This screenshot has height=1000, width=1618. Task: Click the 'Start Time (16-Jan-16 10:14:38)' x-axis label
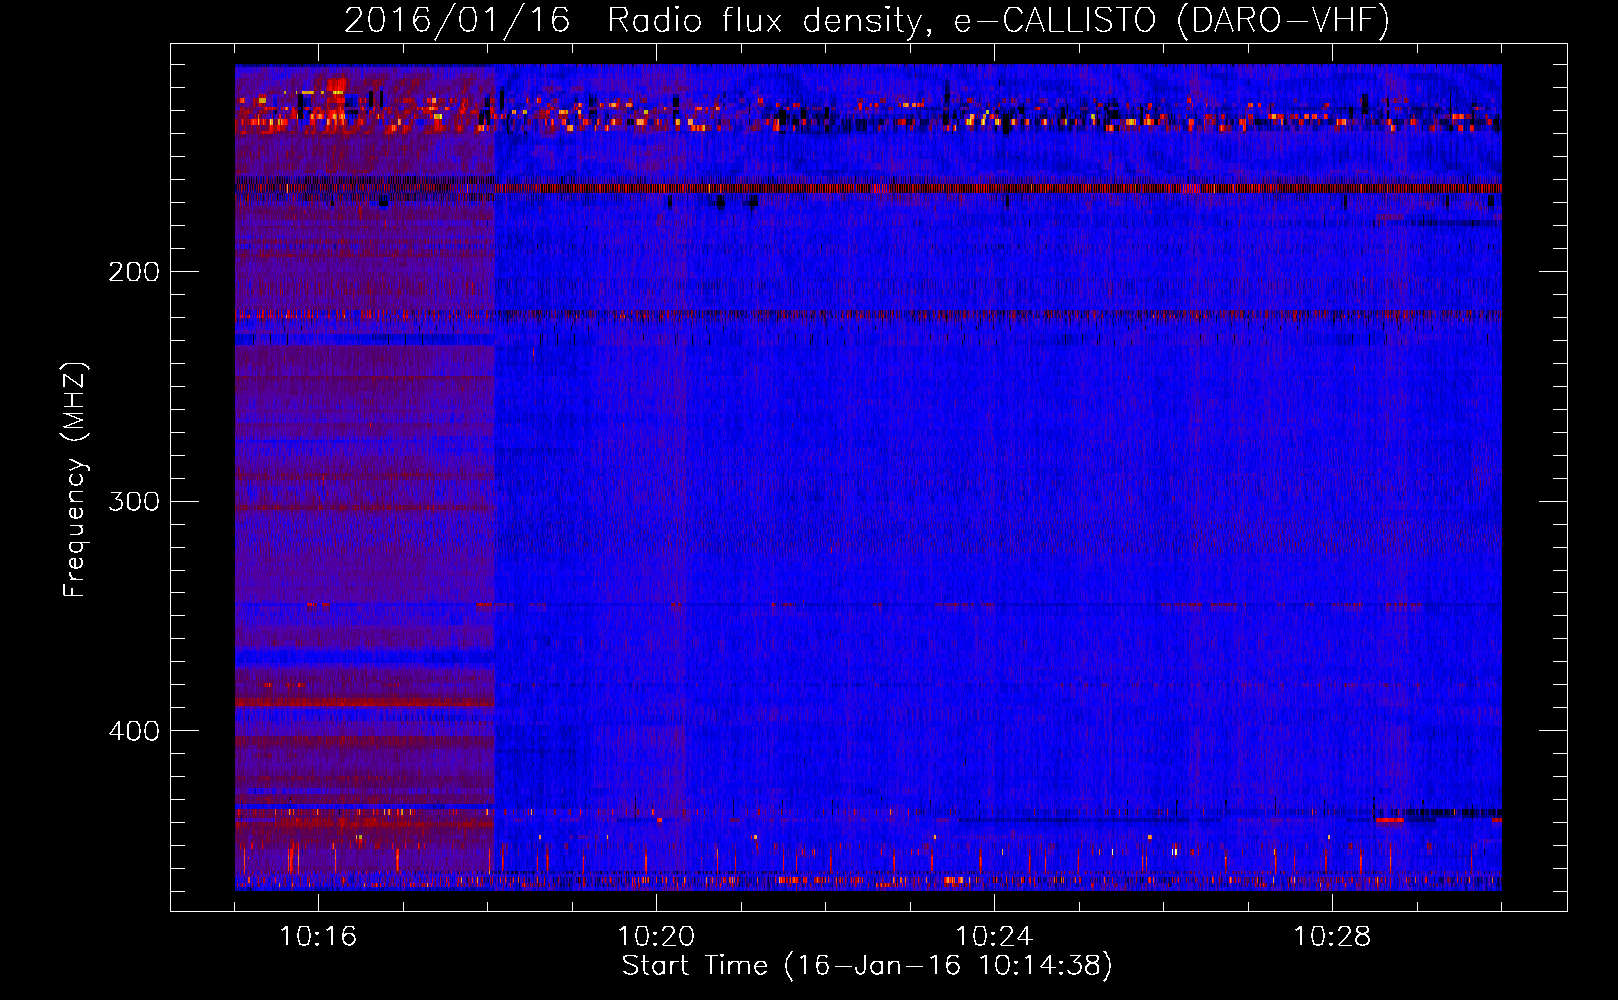click(867, 966)
